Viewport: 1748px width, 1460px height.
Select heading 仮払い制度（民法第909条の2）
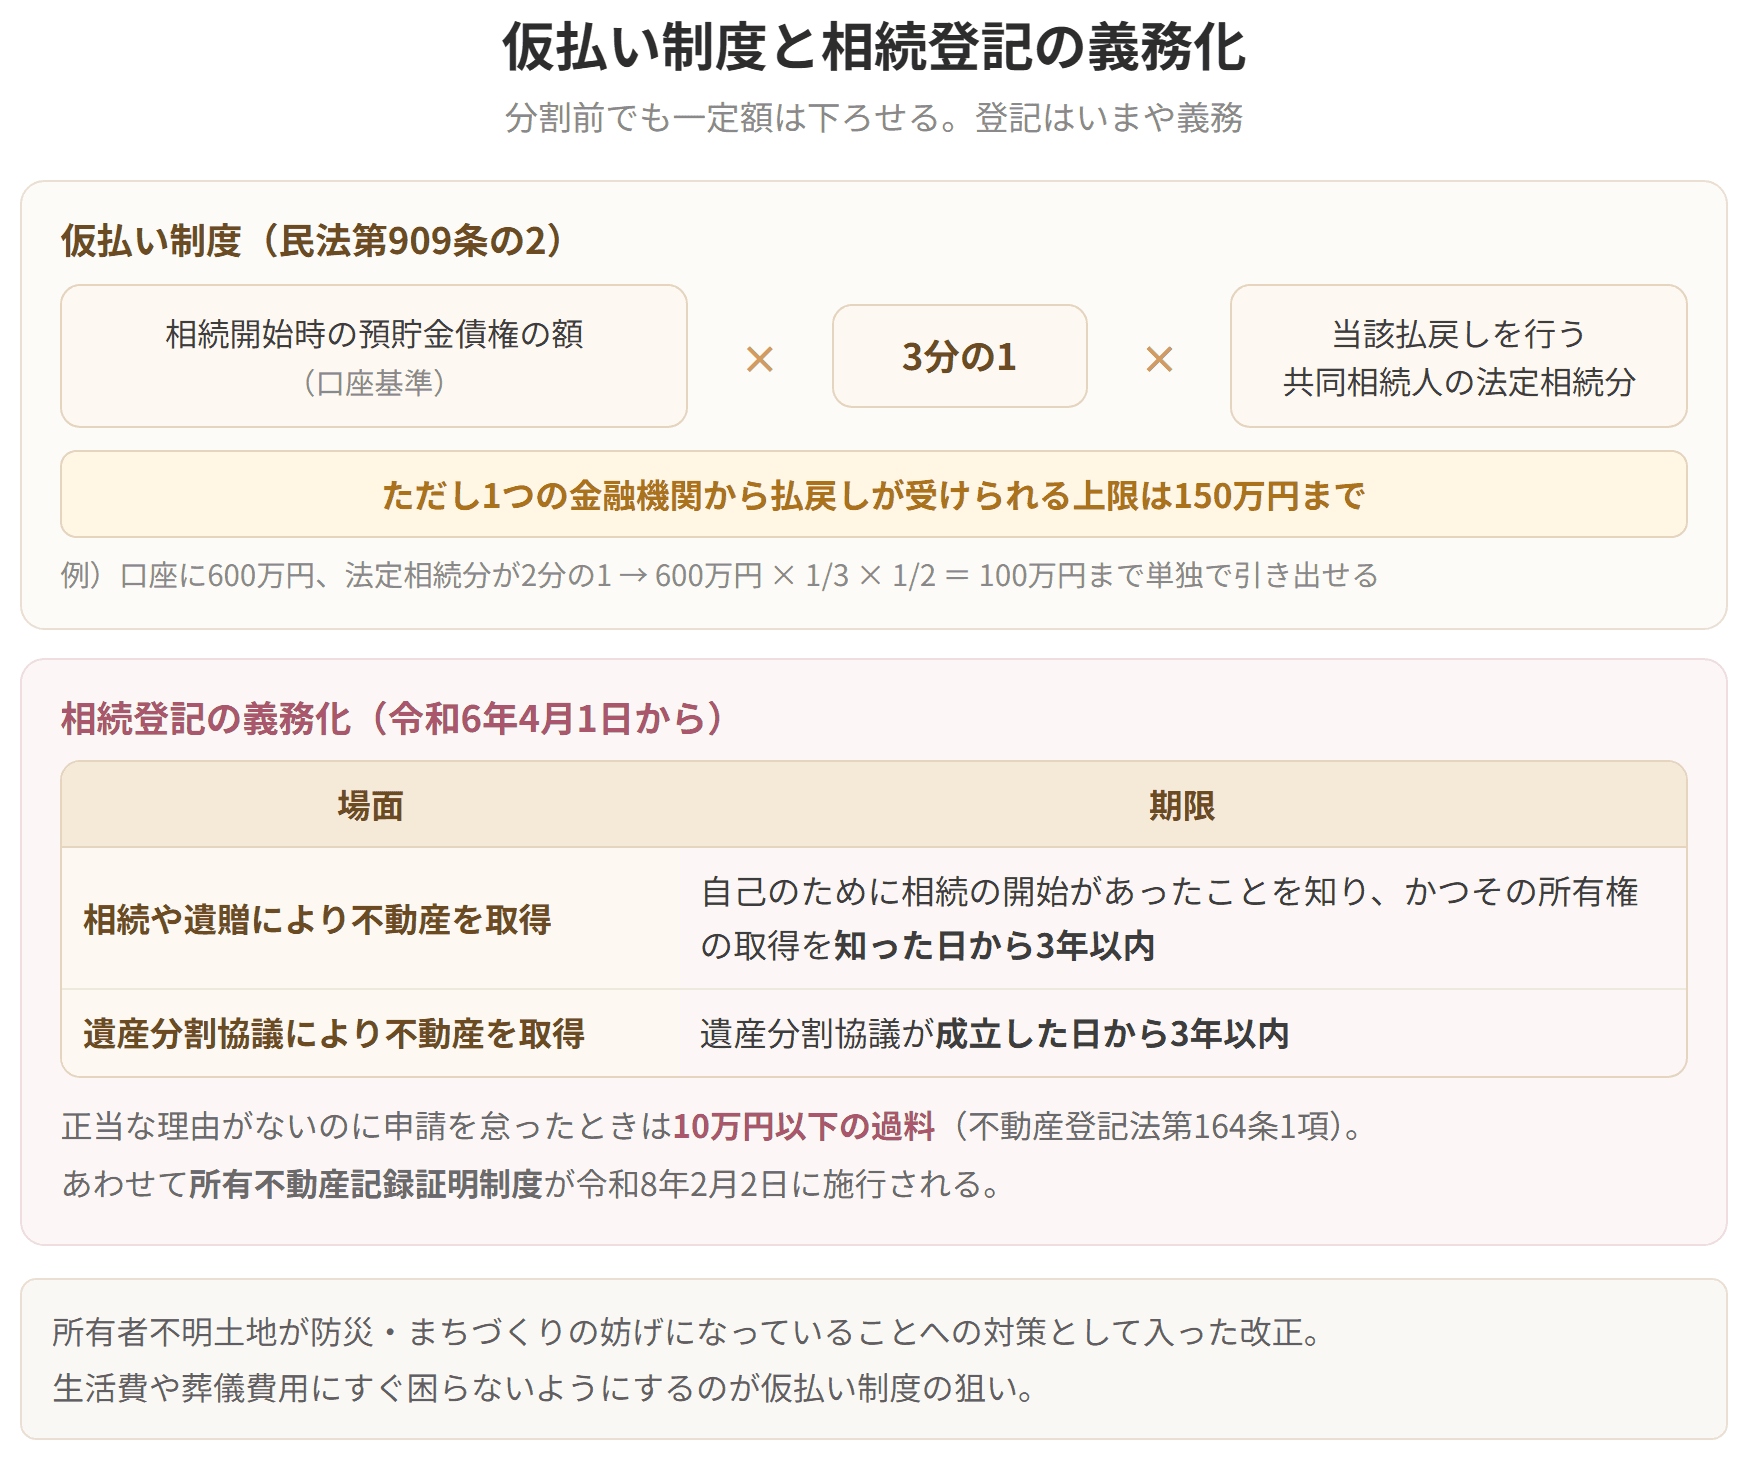pyautogui.click(x=315, y=241)
